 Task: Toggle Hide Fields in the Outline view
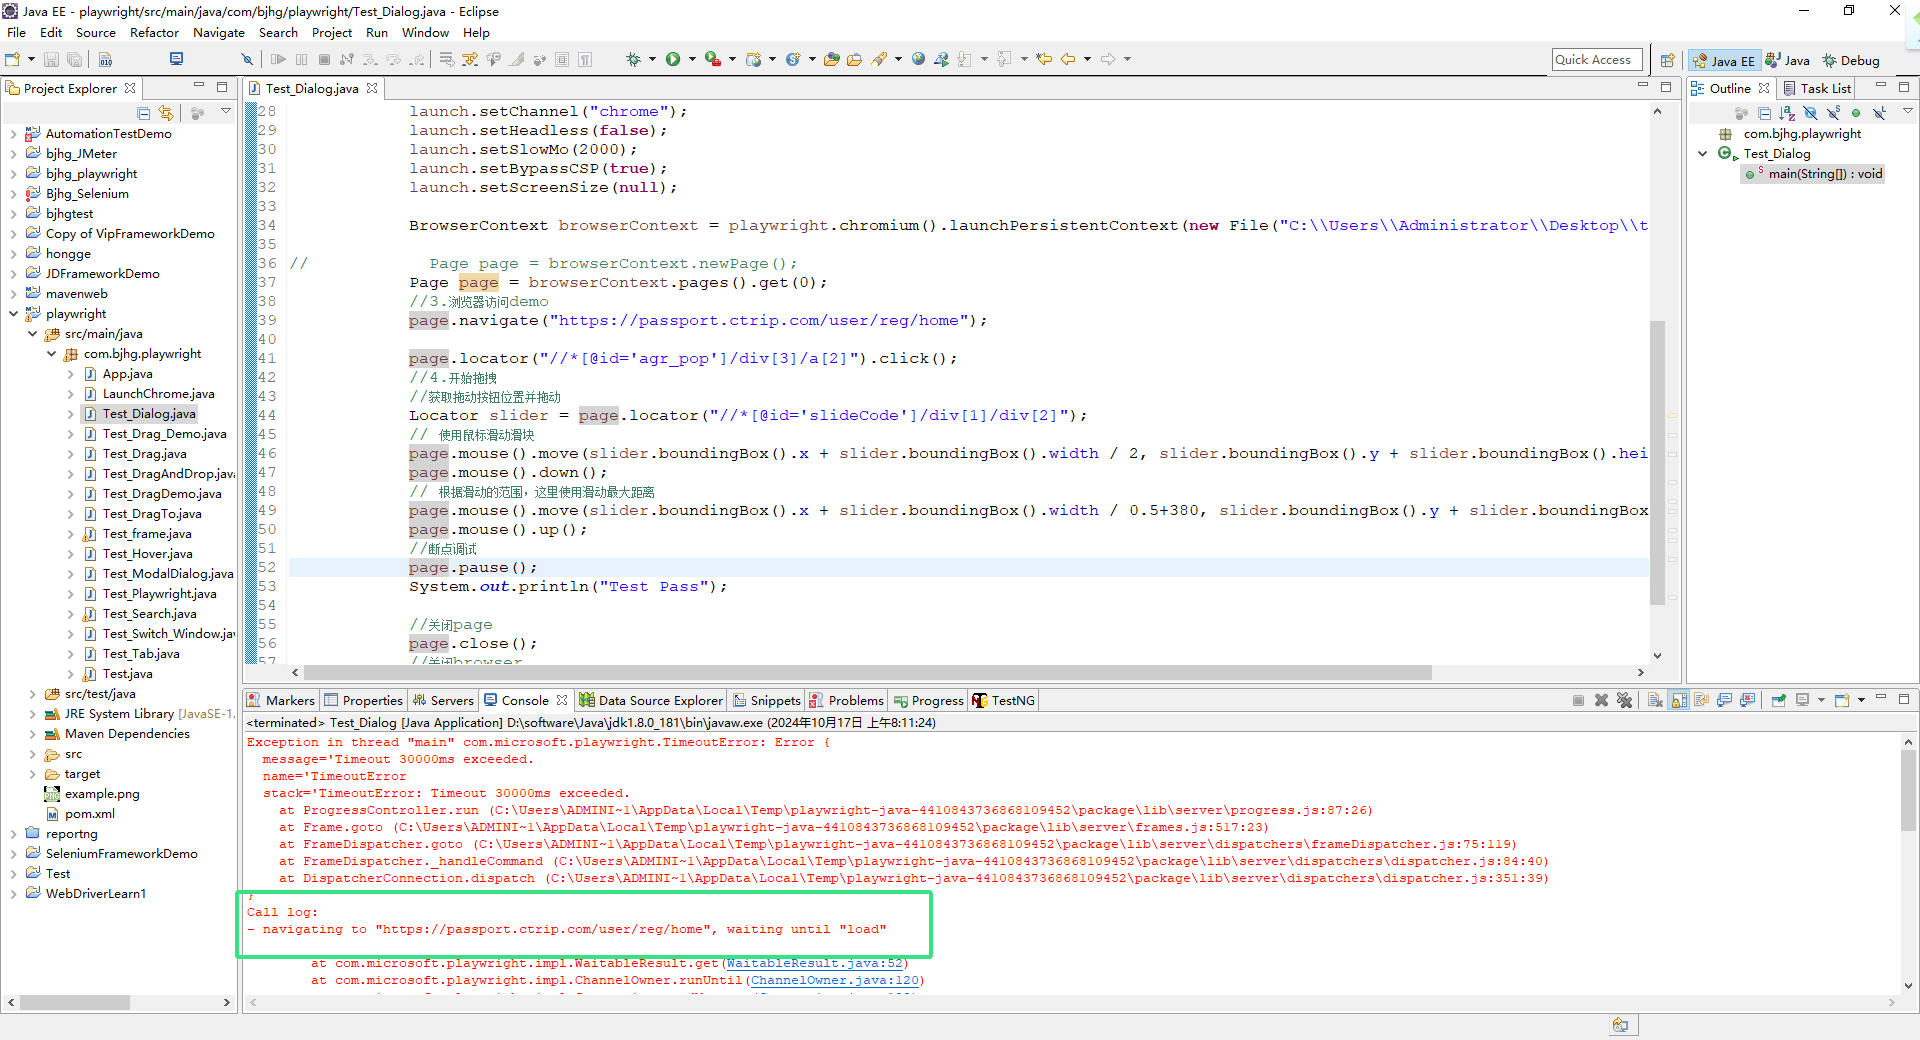pyautogui.click(x=1810, y=113)
